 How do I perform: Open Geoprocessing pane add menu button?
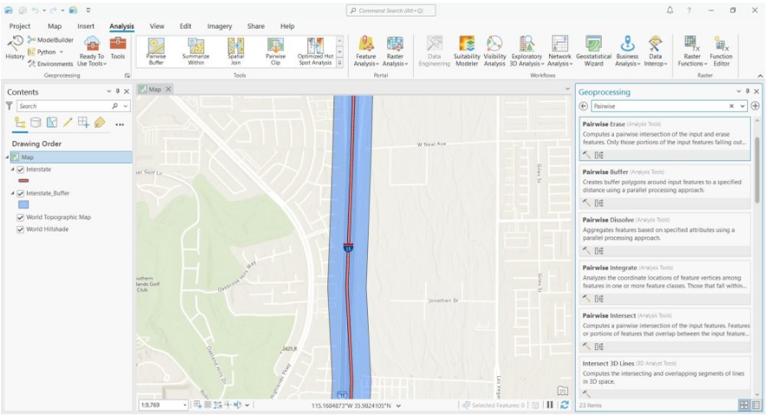[755, 106]
